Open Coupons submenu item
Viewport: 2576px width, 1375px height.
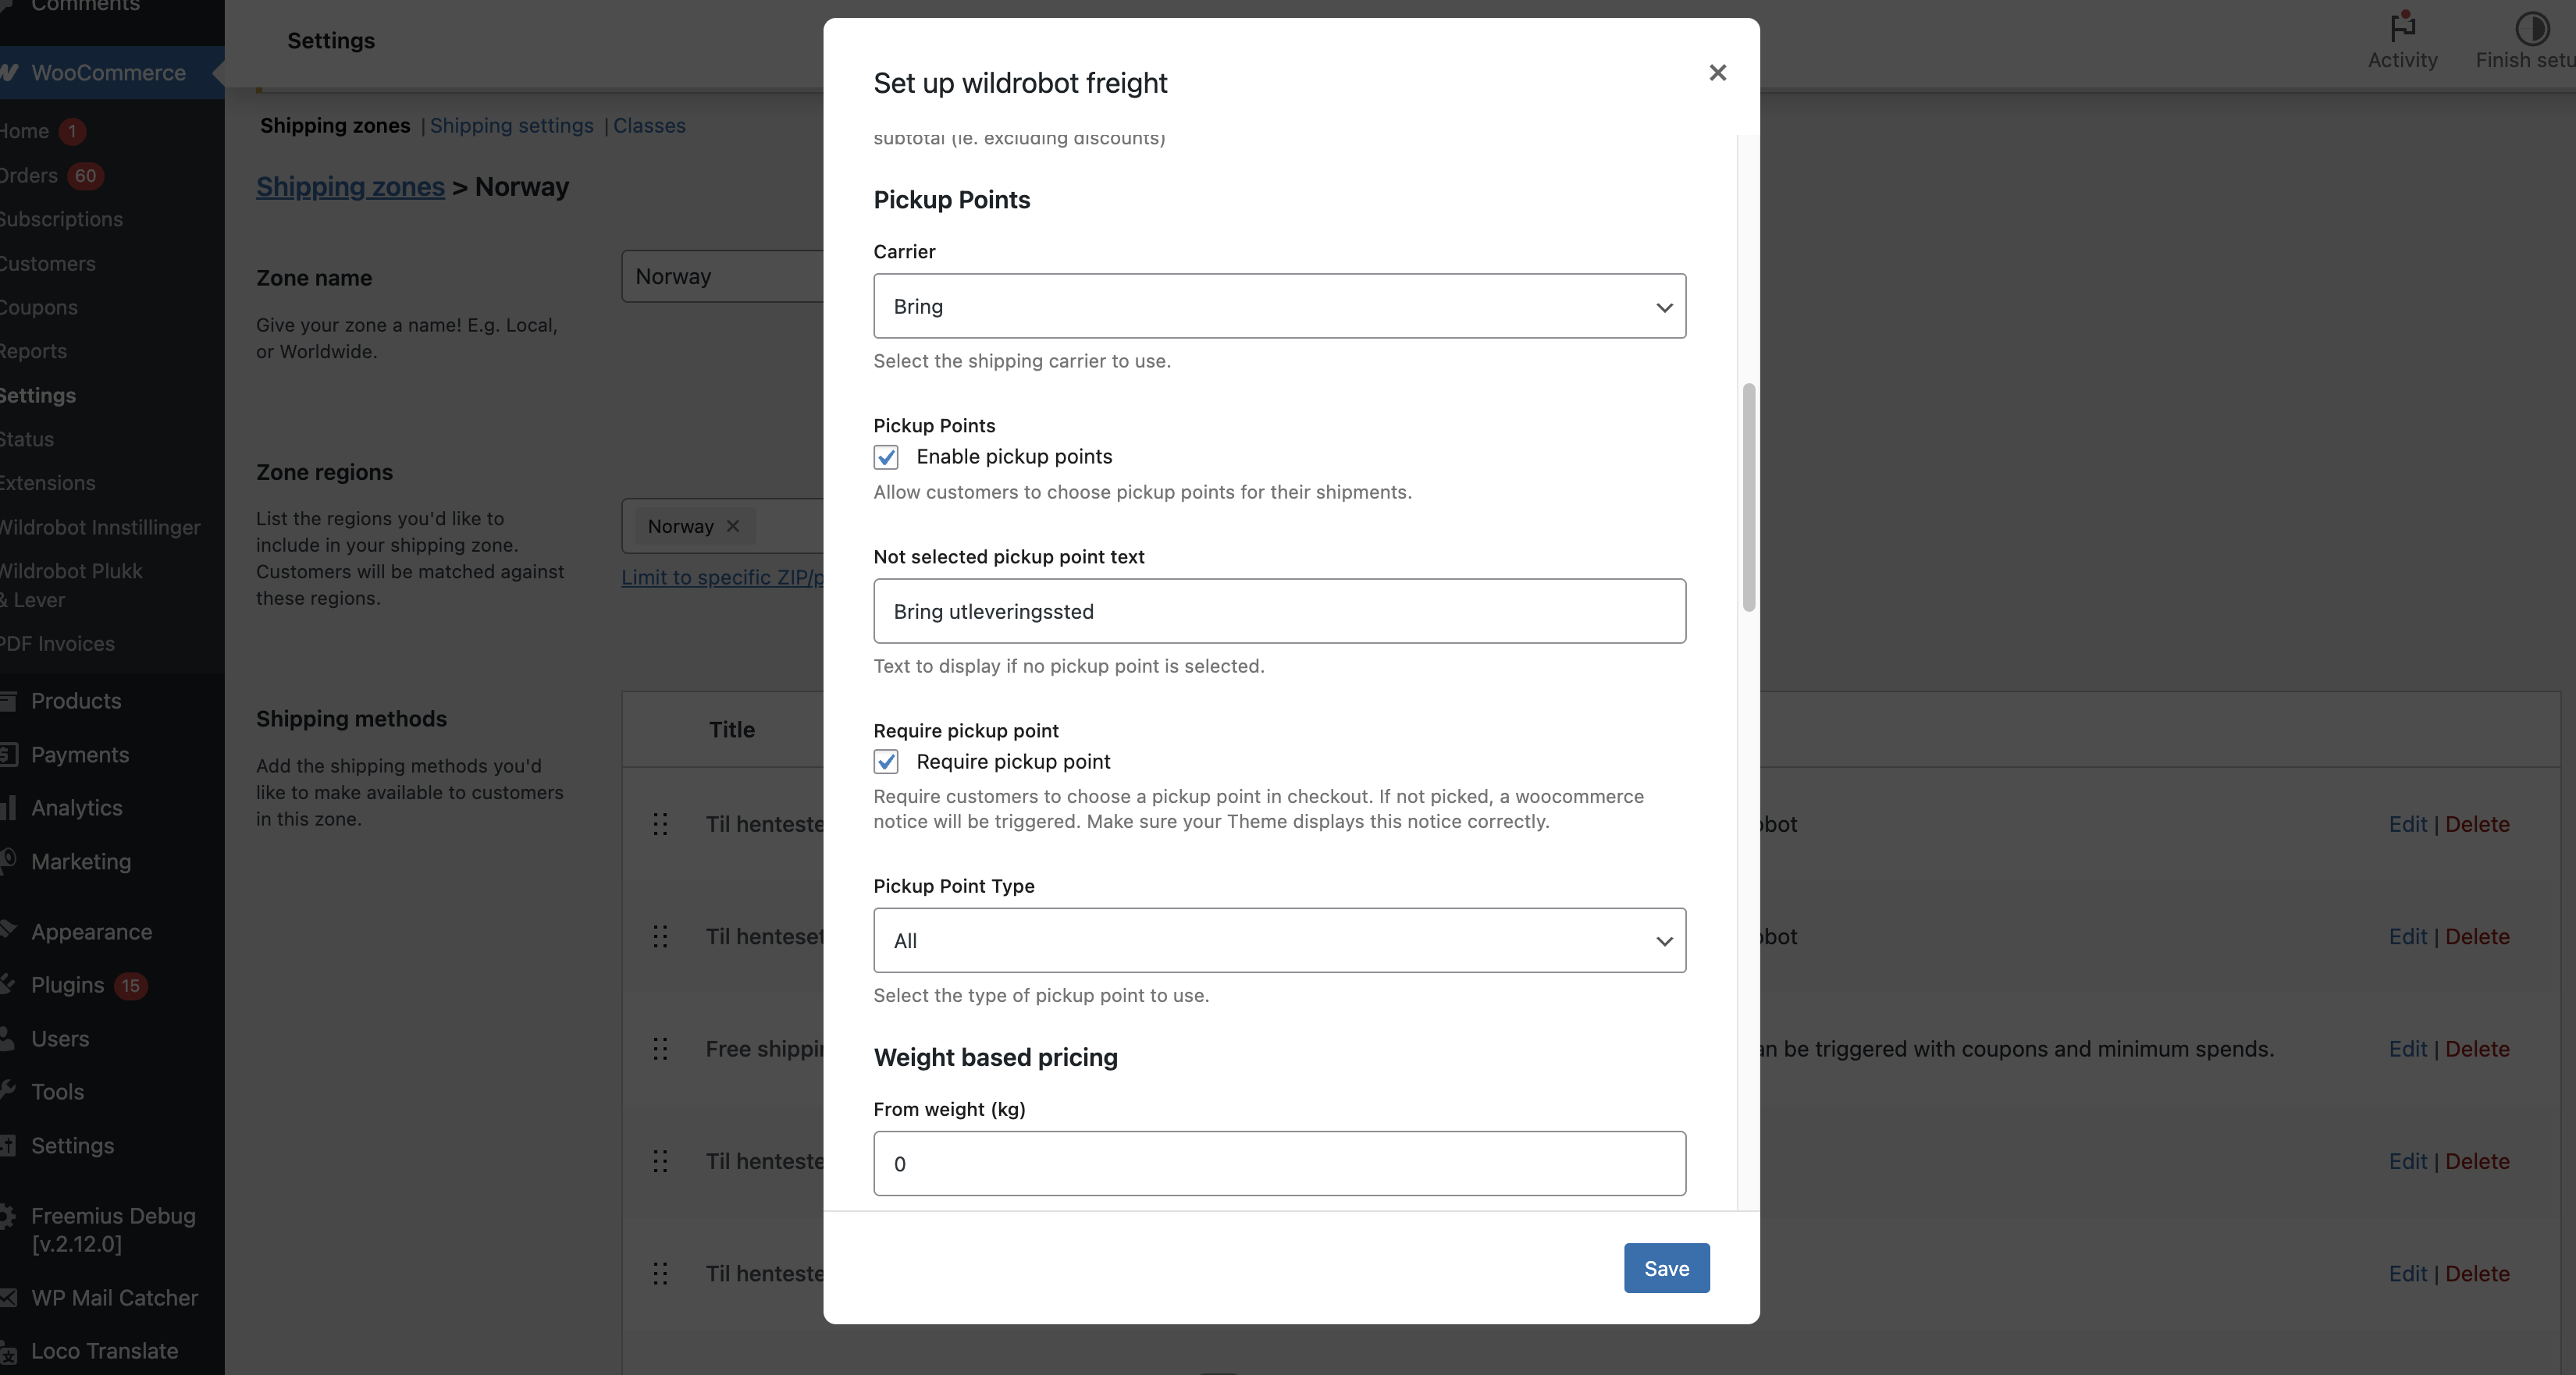(39, 307)
